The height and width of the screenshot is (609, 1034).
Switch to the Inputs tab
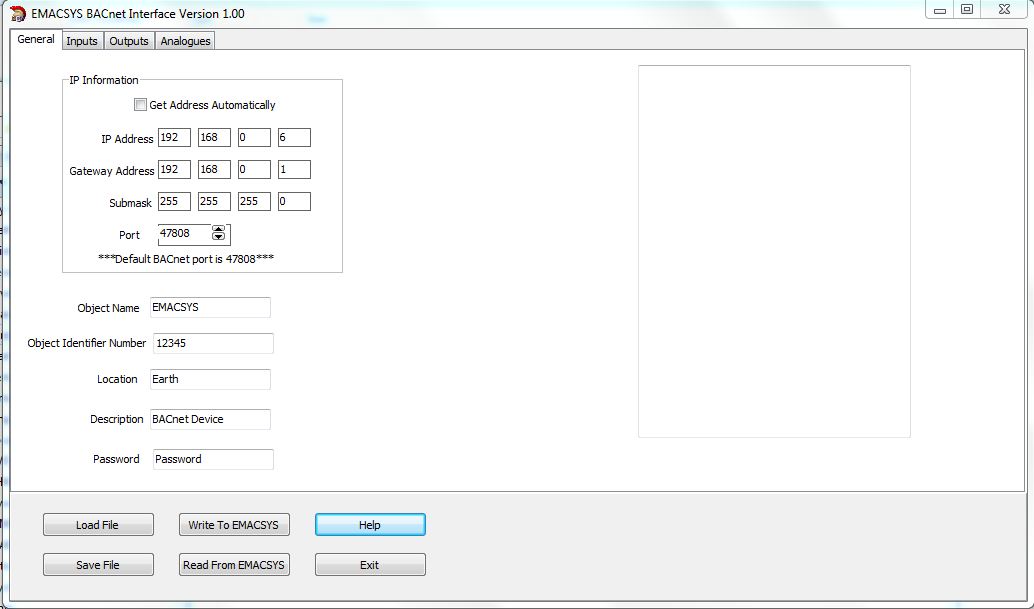82,41
